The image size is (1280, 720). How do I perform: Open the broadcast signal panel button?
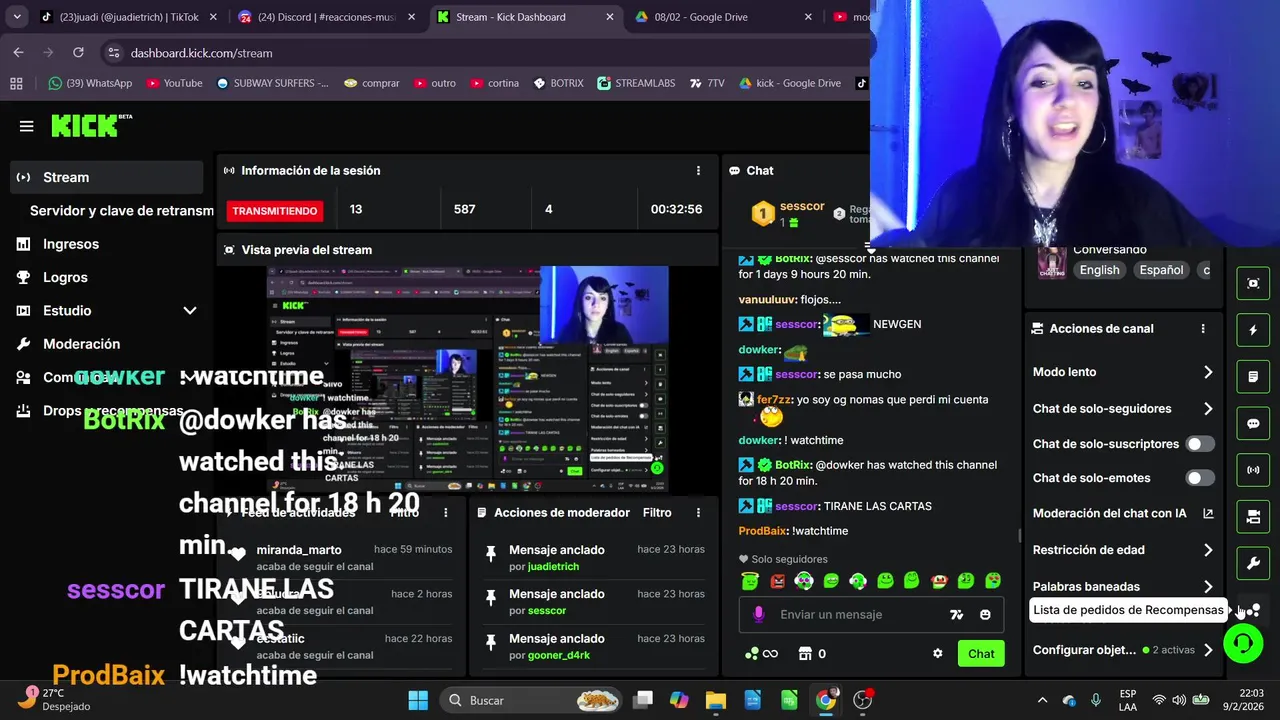(1253, 470)
